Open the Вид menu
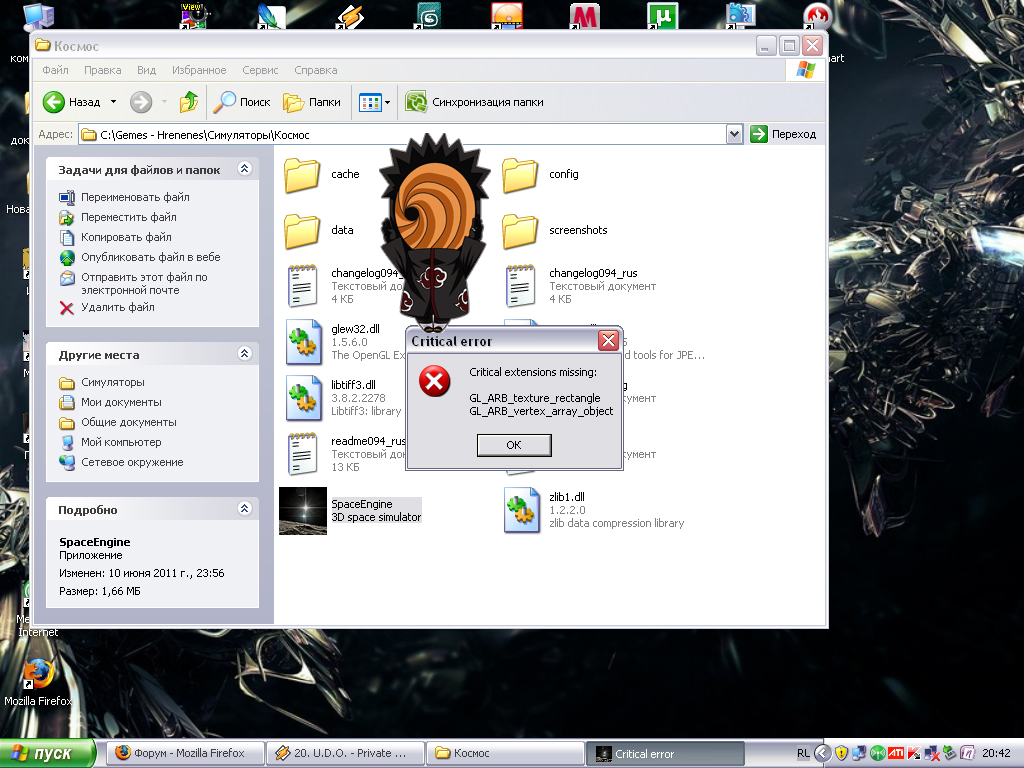The height and width of the screenshot is (768, 1024). click(146, 70)
